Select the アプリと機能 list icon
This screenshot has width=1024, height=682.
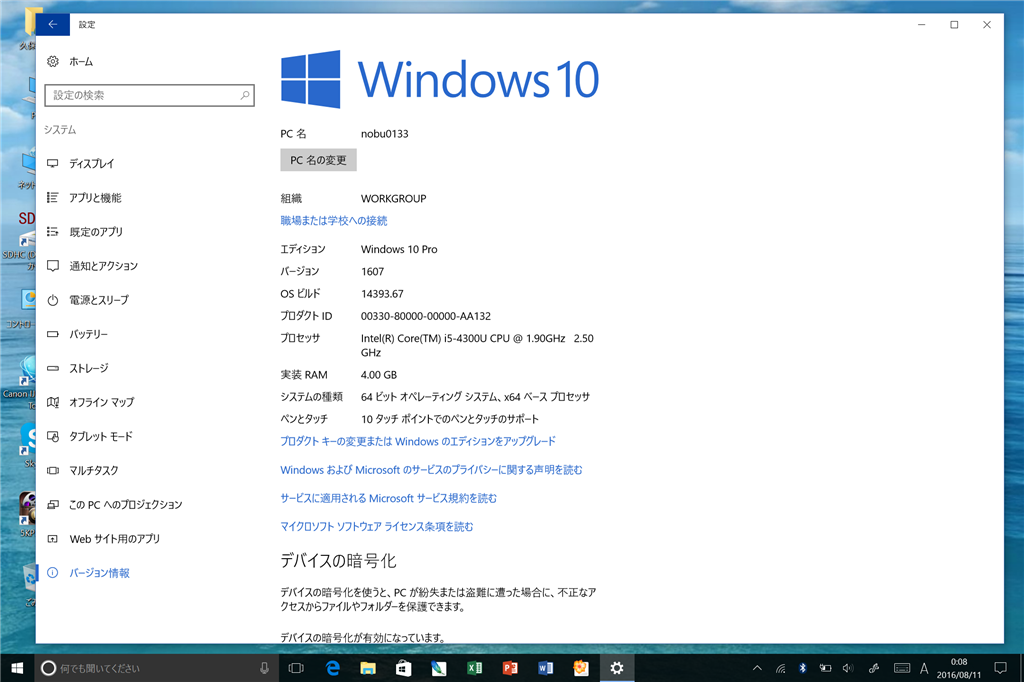[53, 197]
